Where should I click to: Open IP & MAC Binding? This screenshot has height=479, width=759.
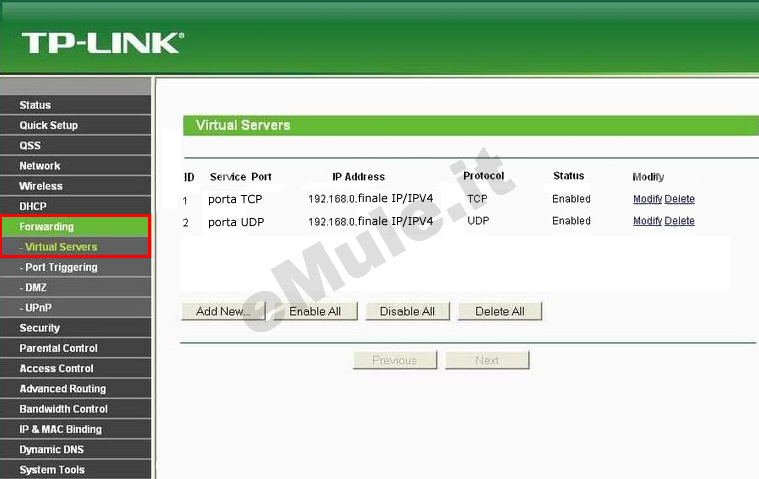tap(76, 430)
